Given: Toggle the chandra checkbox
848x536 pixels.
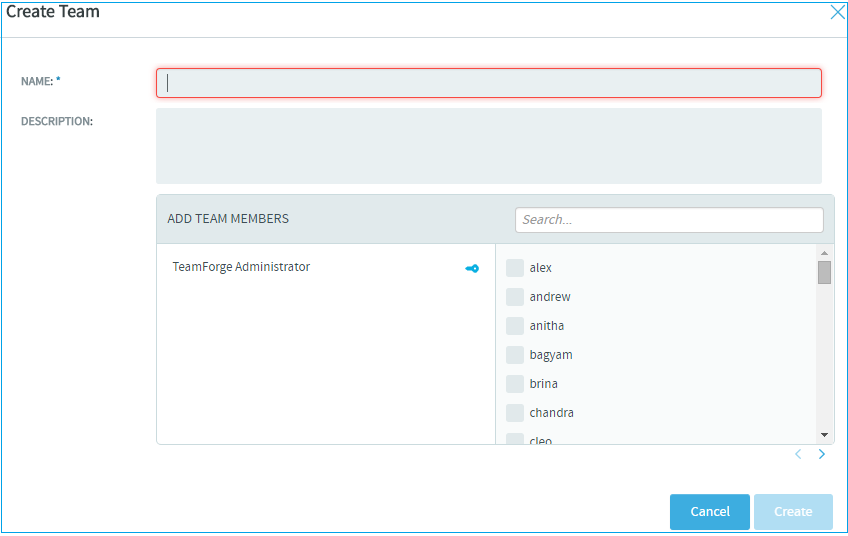Looking at the screenshot, I should [515, 413].
